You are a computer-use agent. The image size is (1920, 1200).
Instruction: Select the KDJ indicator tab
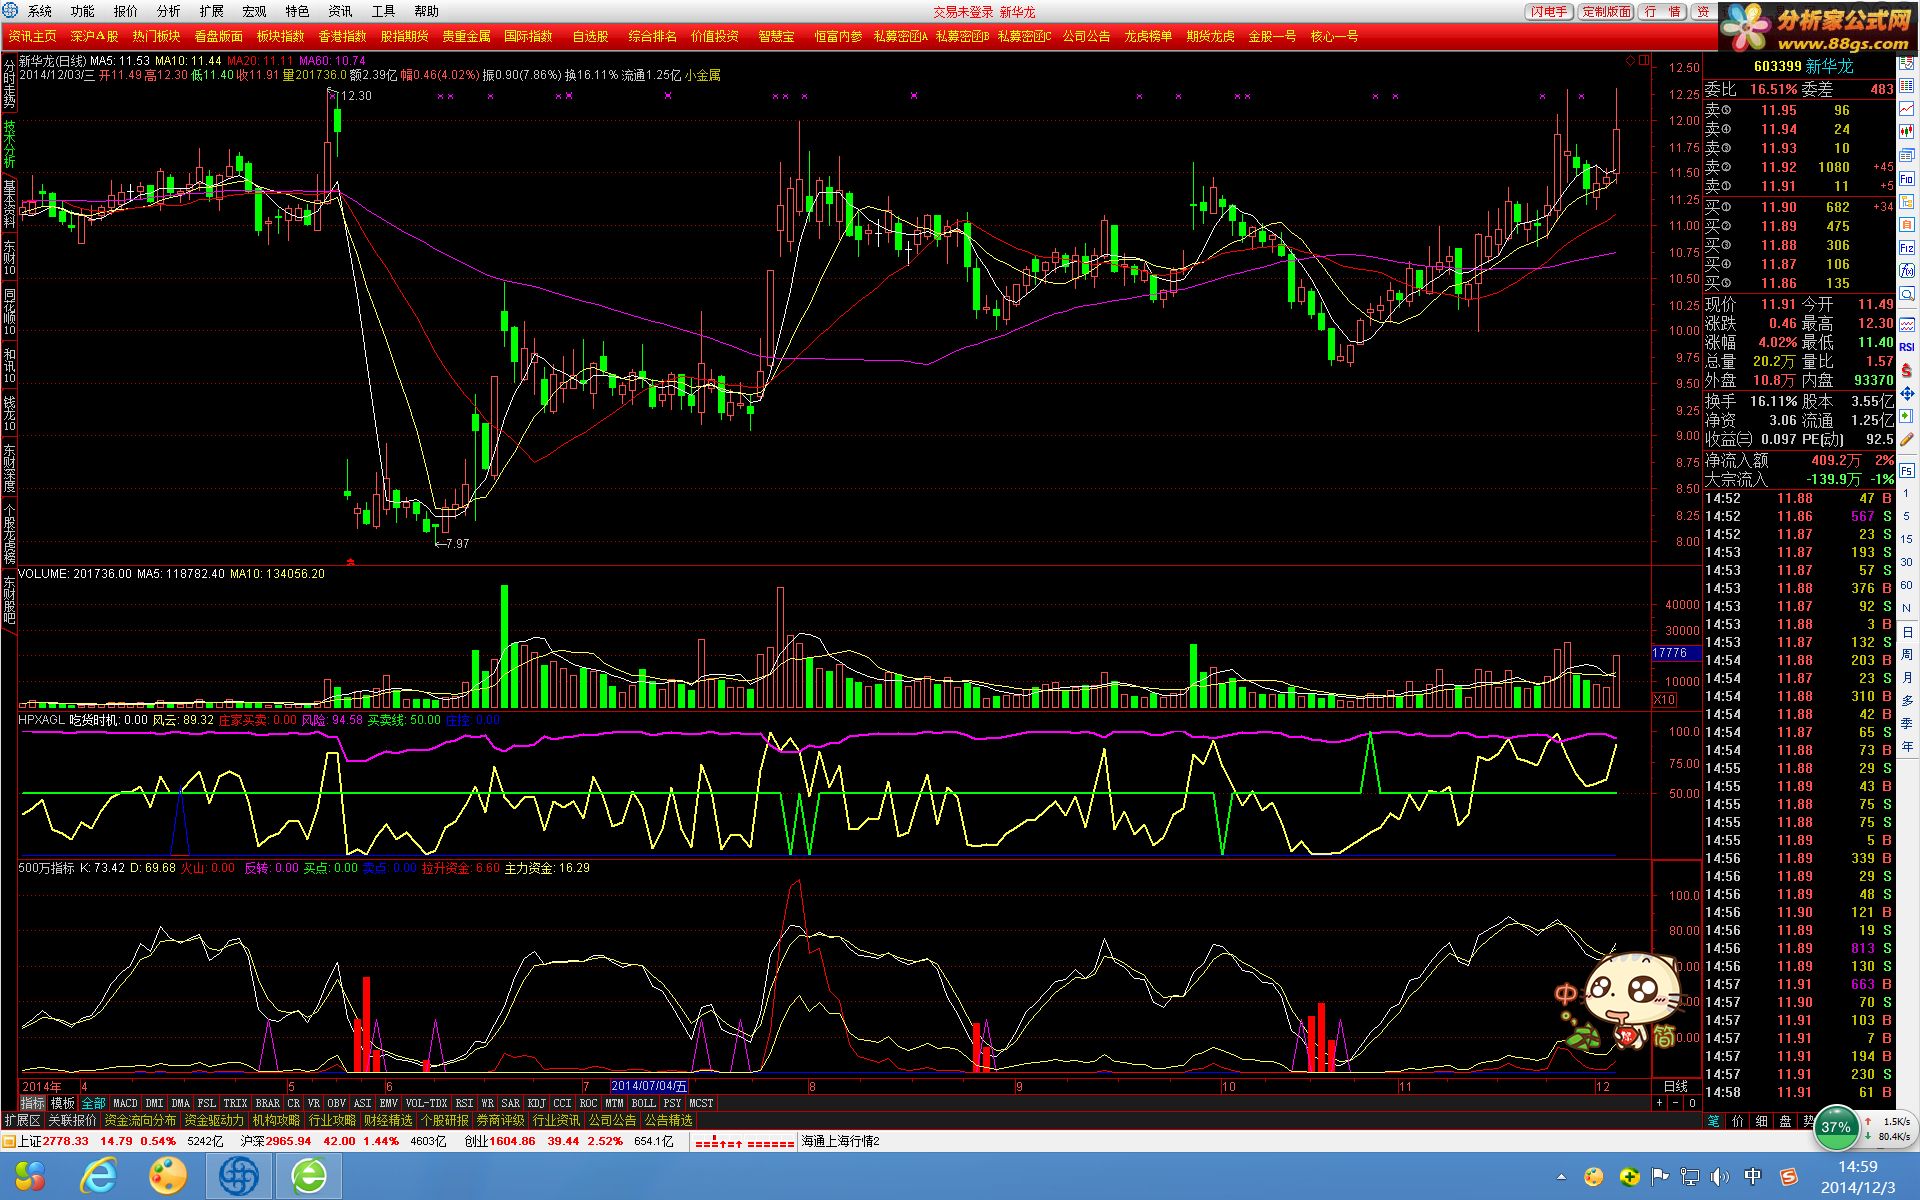(x=537, y=1103)
